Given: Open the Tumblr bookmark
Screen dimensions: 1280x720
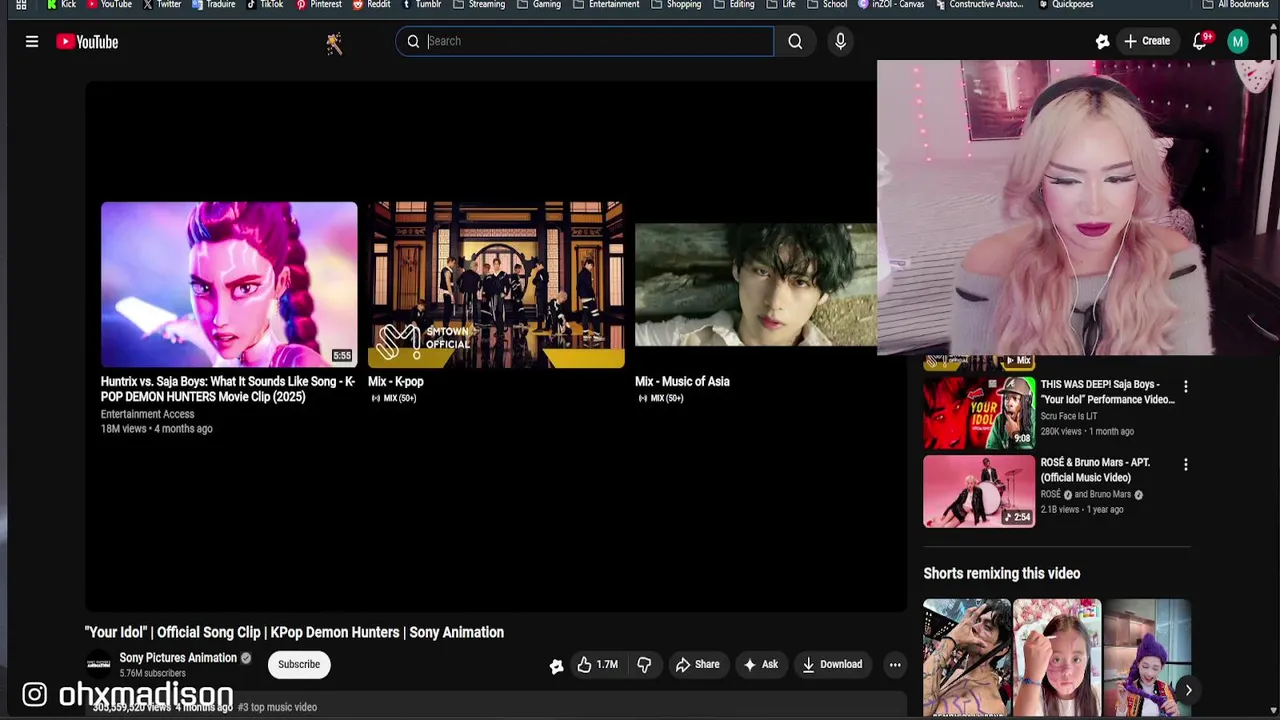Looking at the screenshot, I should 422,5.
